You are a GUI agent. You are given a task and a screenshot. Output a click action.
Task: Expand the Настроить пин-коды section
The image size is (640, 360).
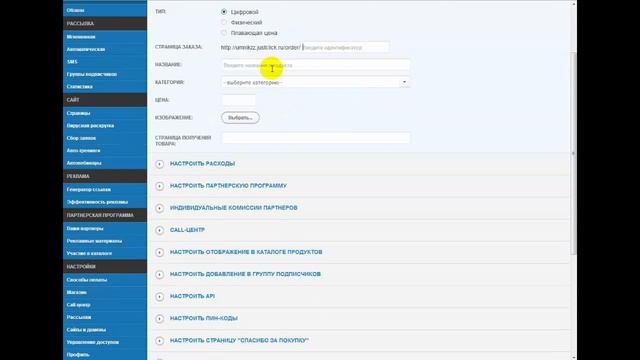point(204,318)
